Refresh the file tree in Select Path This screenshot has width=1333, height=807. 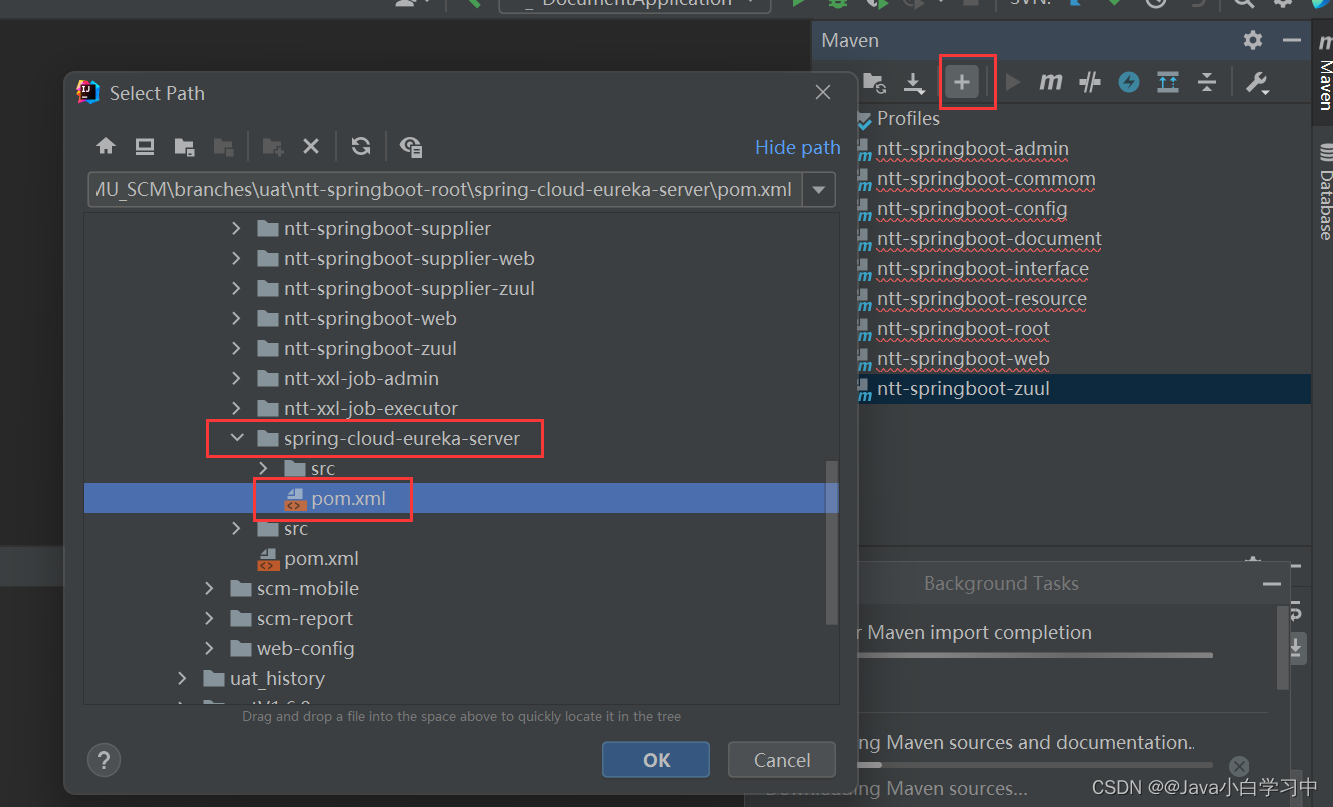tap(361, 147)
